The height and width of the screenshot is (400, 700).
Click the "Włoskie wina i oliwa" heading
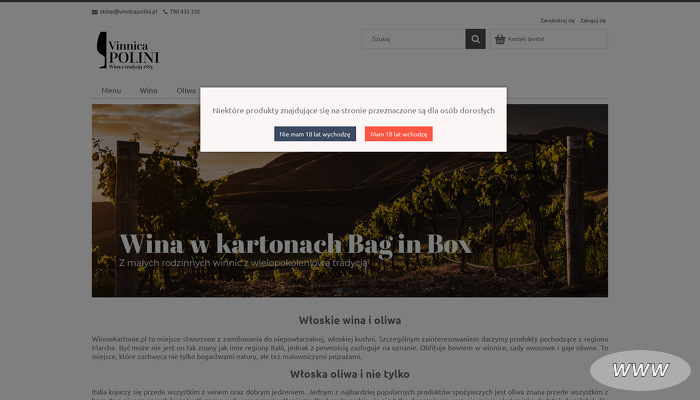point(349,320)
